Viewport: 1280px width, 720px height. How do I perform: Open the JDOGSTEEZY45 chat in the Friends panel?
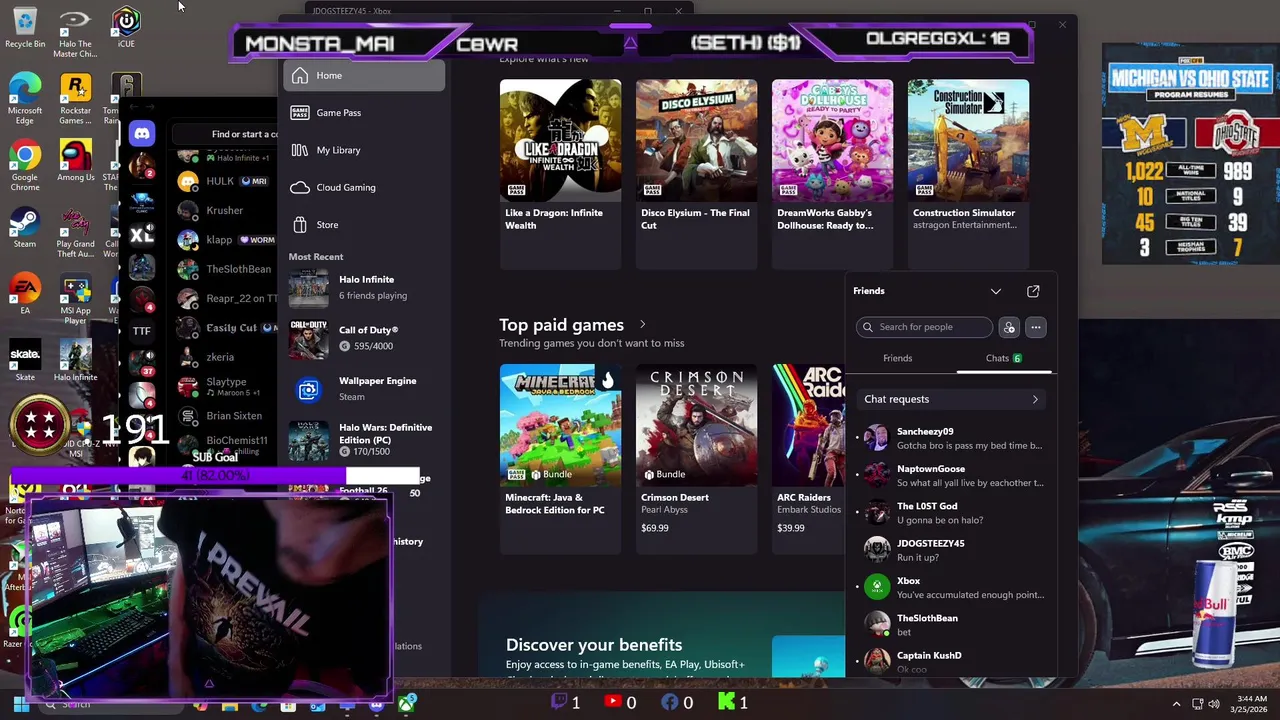(950, 550)
